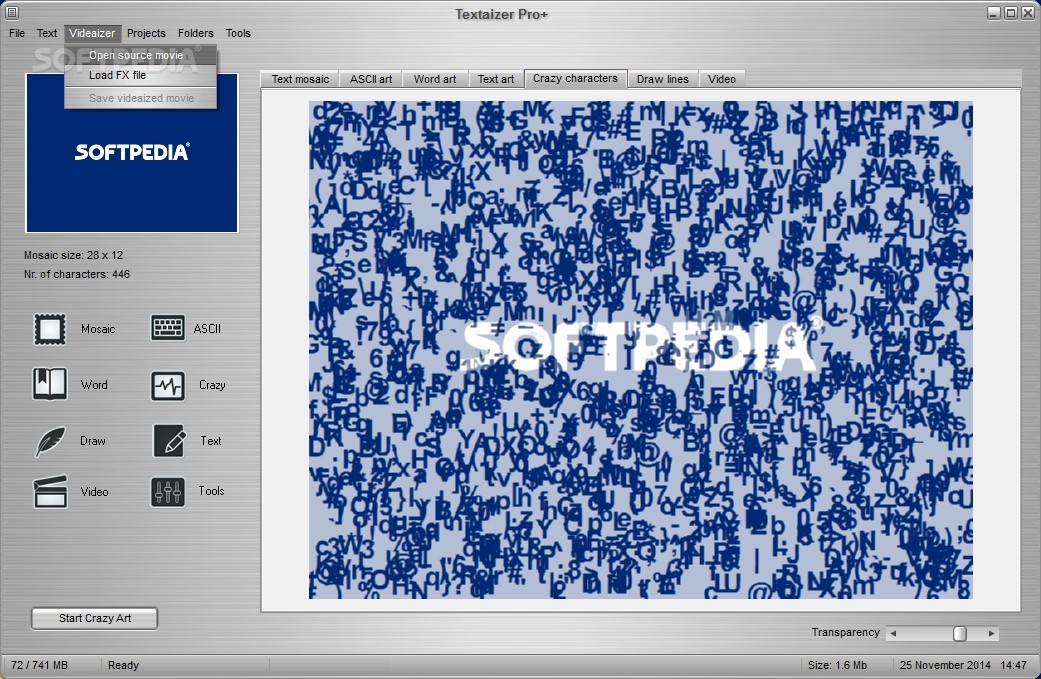Switch to the Draw lines tab
The image size is (1041, 679).
pyautogui.click(x=663, y=79)
